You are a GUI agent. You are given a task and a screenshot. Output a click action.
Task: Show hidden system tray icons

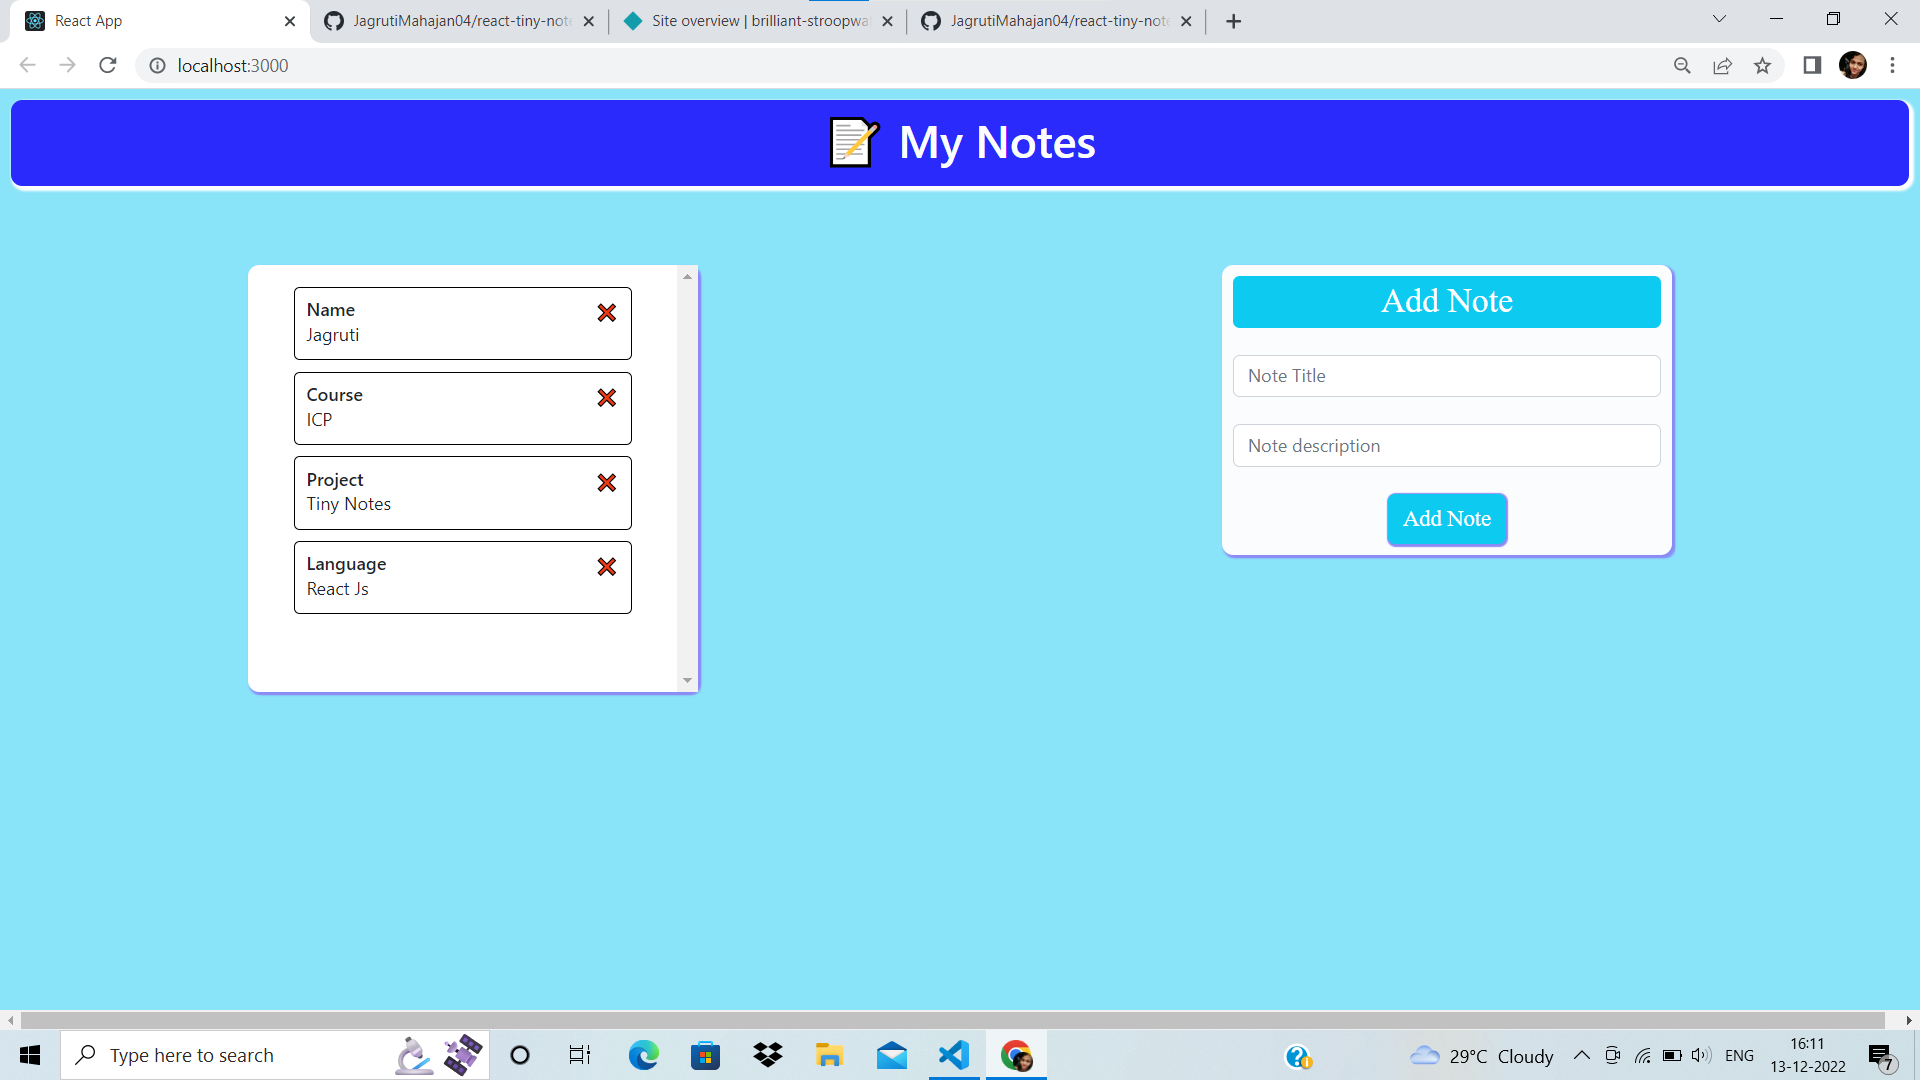pyautogui.click(x=1581, y=1055)
